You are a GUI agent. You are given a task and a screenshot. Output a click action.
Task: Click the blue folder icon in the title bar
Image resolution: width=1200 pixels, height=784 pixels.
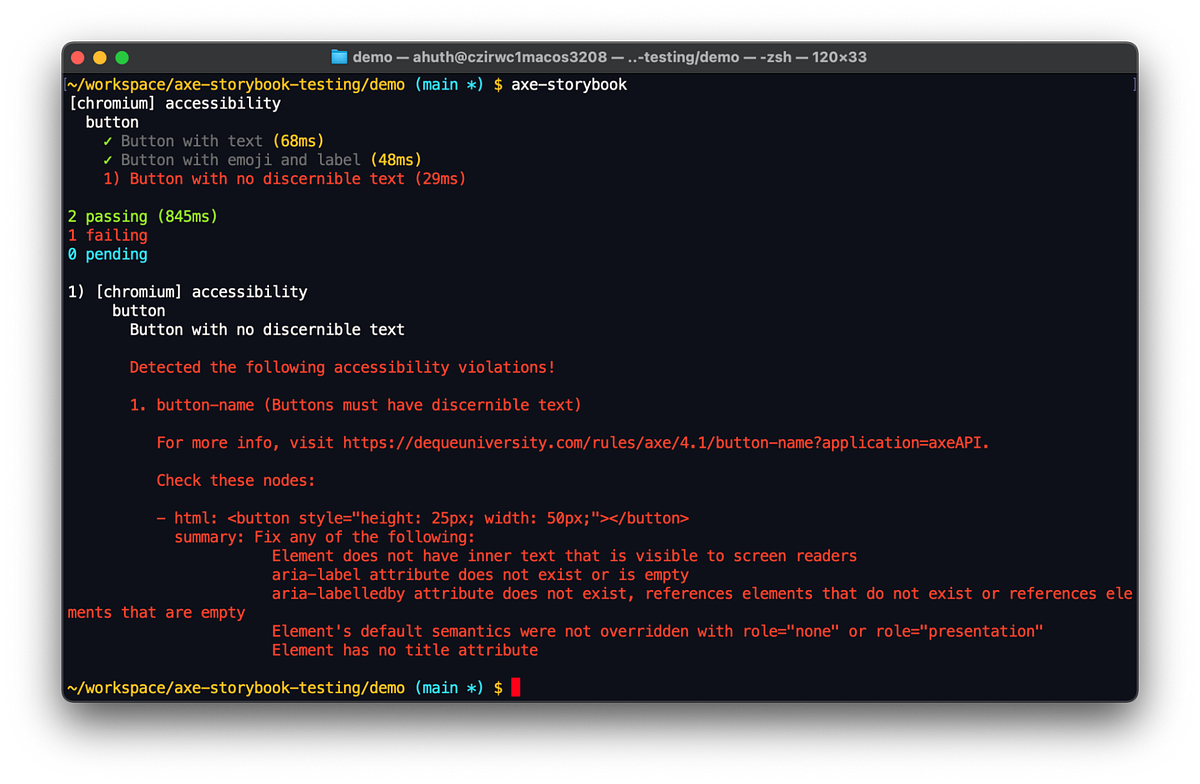click(x=340, y=57)
